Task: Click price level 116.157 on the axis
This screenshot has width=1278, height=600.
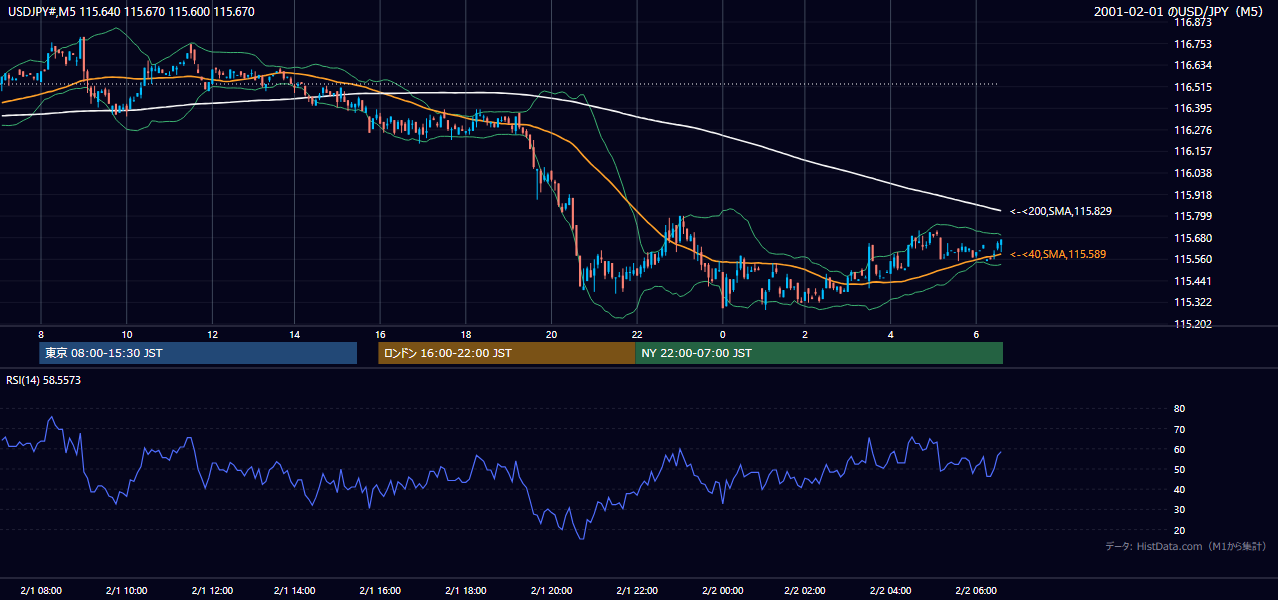Action: (1192, 151)
